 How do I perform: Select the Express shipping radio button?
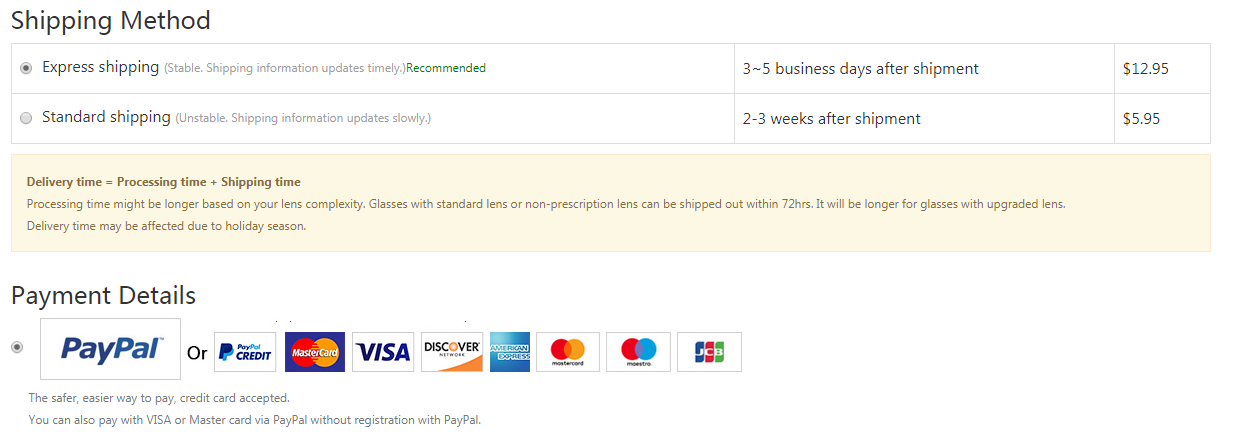coord(26,68)
